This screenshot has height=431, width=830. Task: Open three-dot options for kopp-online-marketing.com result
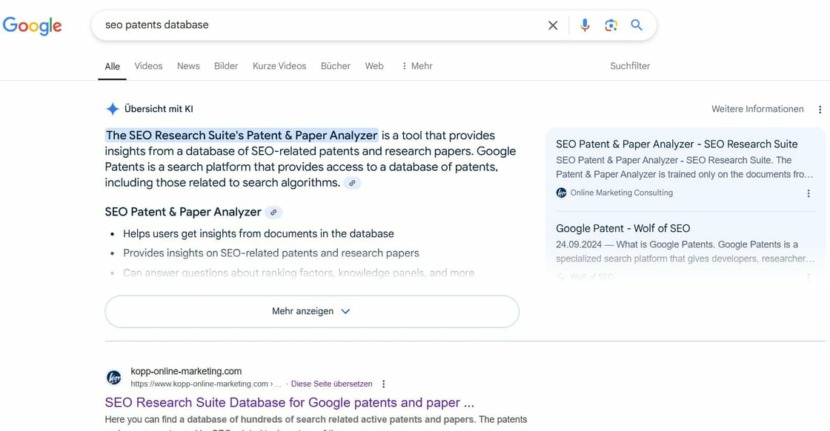coord(384,384)
